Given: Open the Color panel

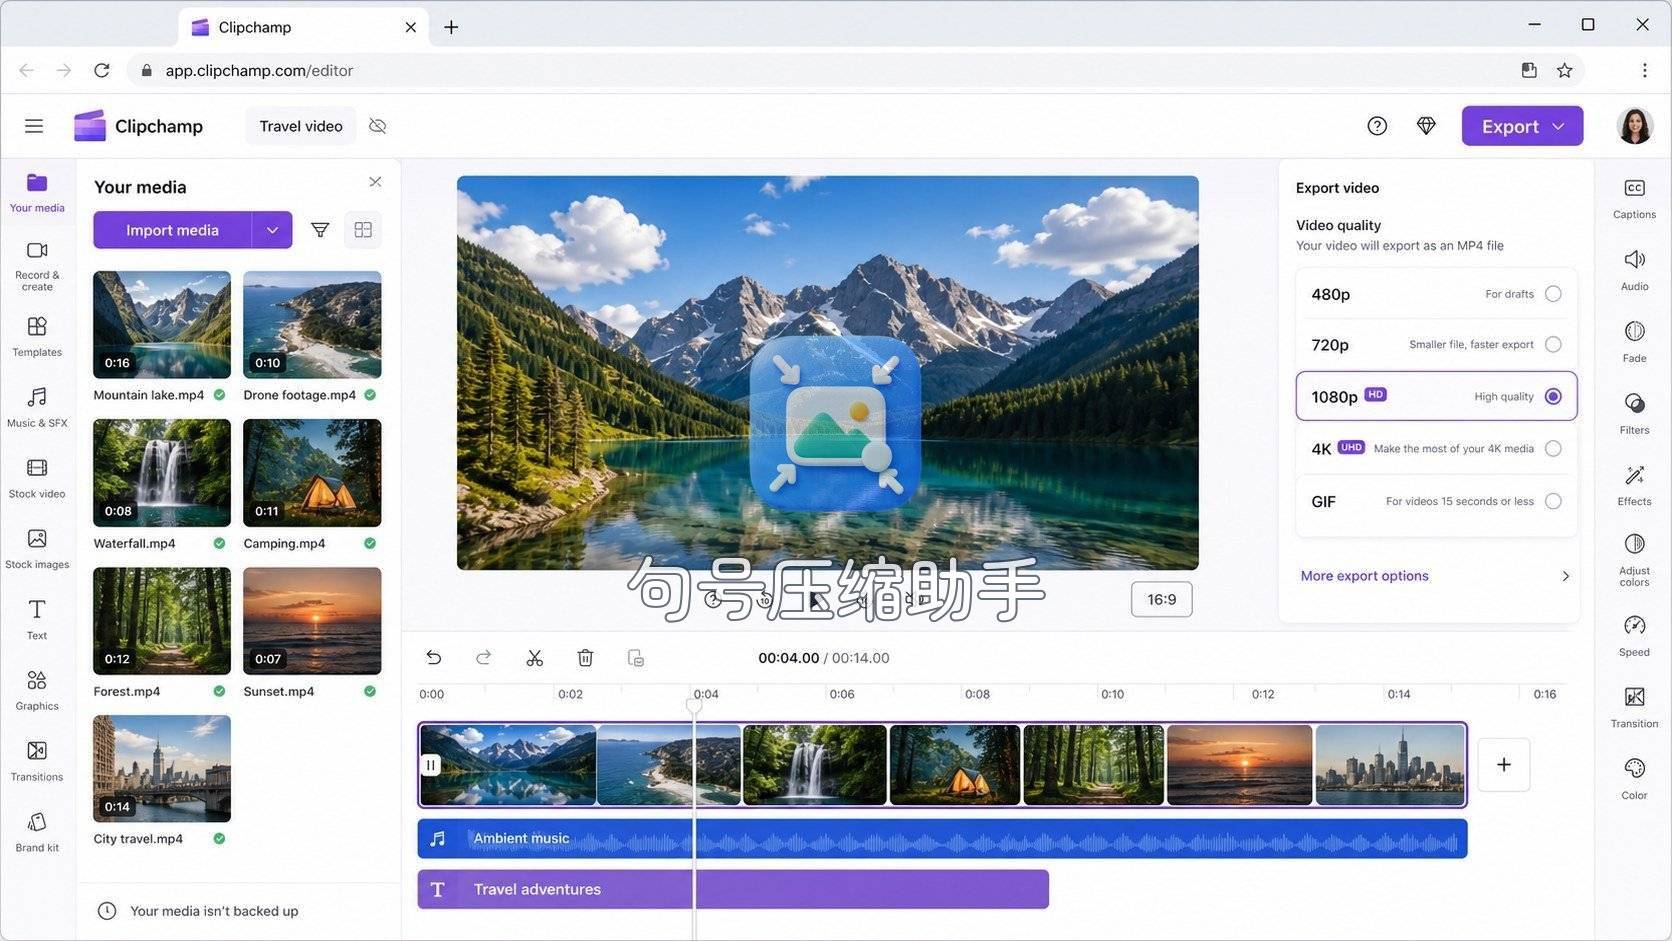Looking at the screenshot, I should [1634, 780].
